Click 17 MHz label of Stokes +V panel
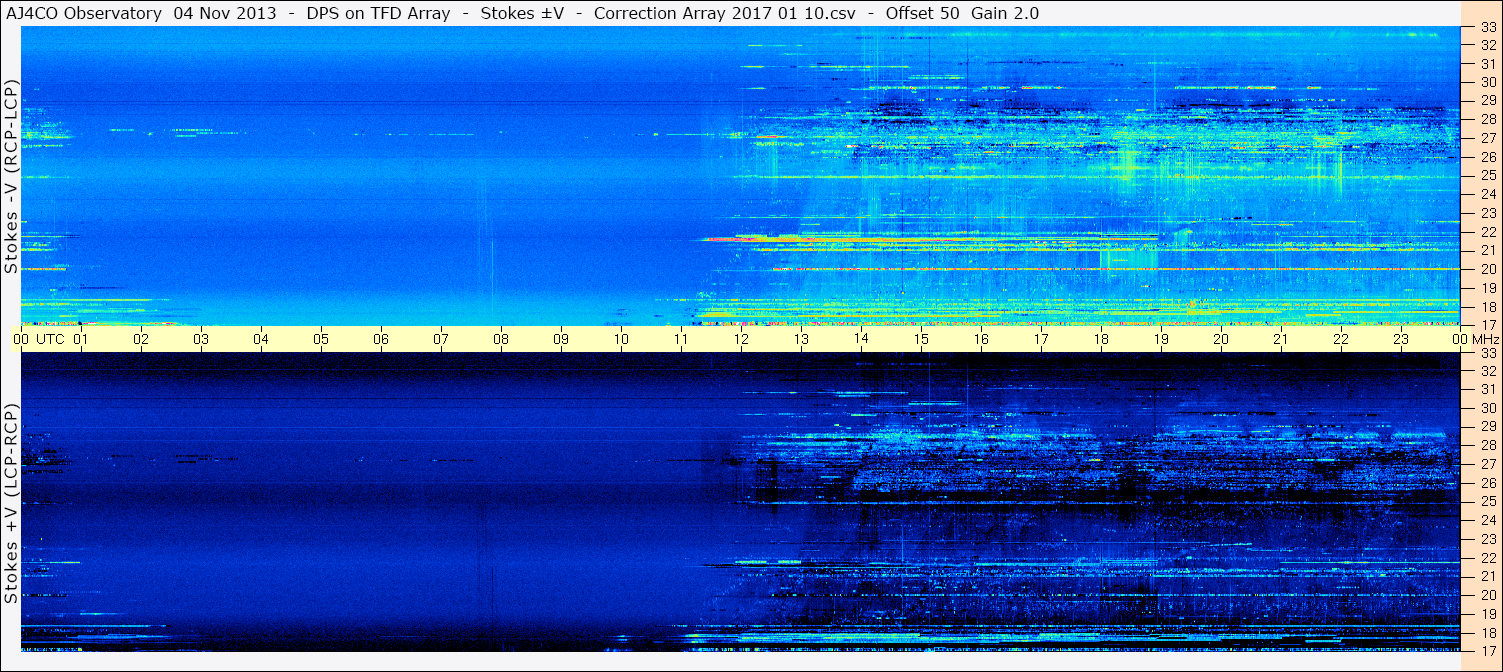Viewport: 1503px width, 672px height. 1488,650
